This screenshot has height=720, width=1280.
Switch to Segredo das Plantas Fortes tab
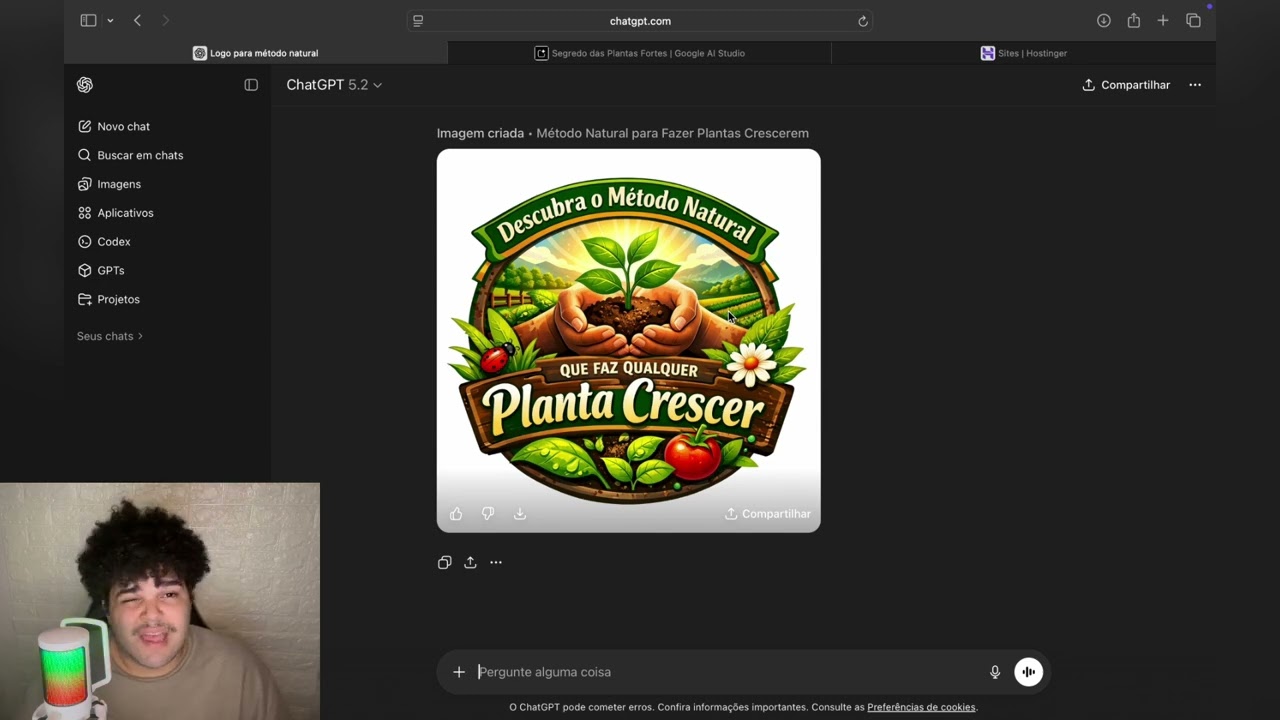point(640,53)
